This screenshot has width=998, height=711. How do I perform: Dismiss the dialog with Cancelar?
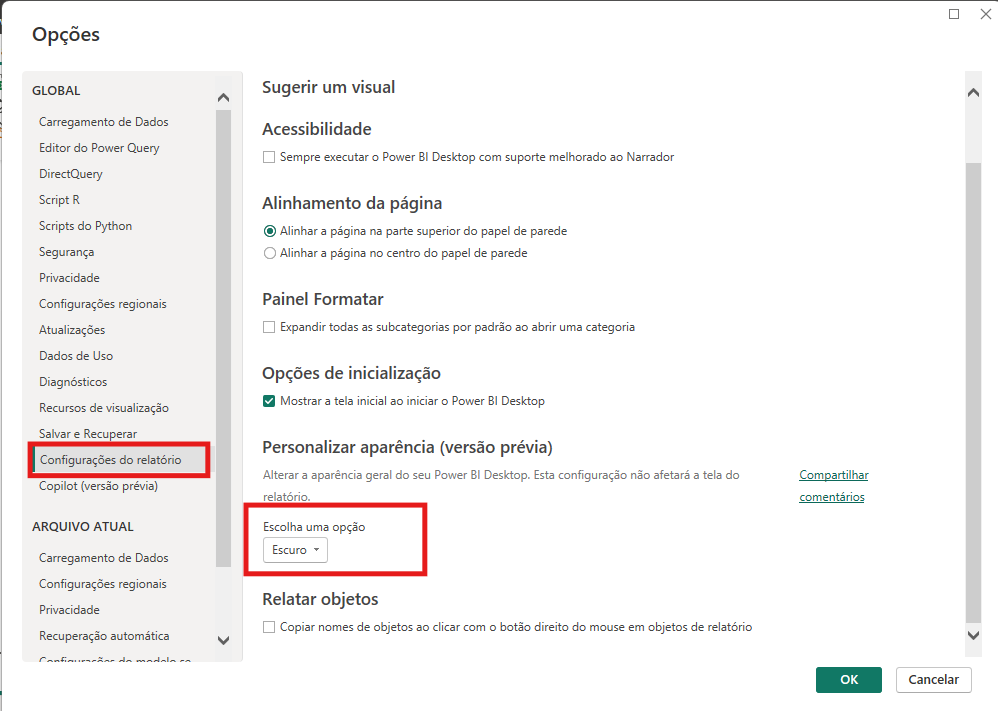tap(932, 679)
